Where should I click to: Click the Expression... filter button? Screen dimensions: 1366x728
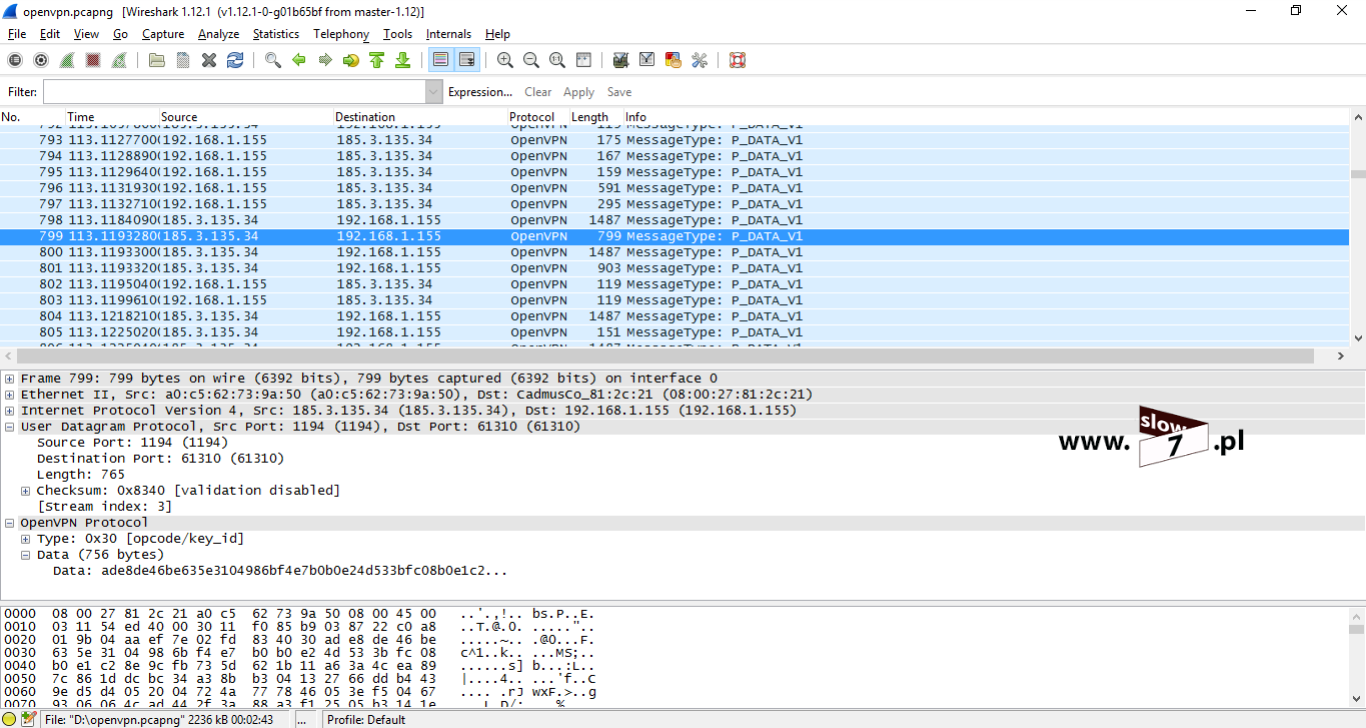480,92
